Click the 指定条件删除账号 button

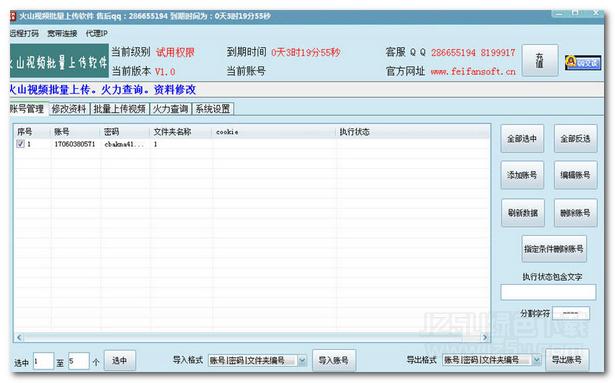point(554,249)
